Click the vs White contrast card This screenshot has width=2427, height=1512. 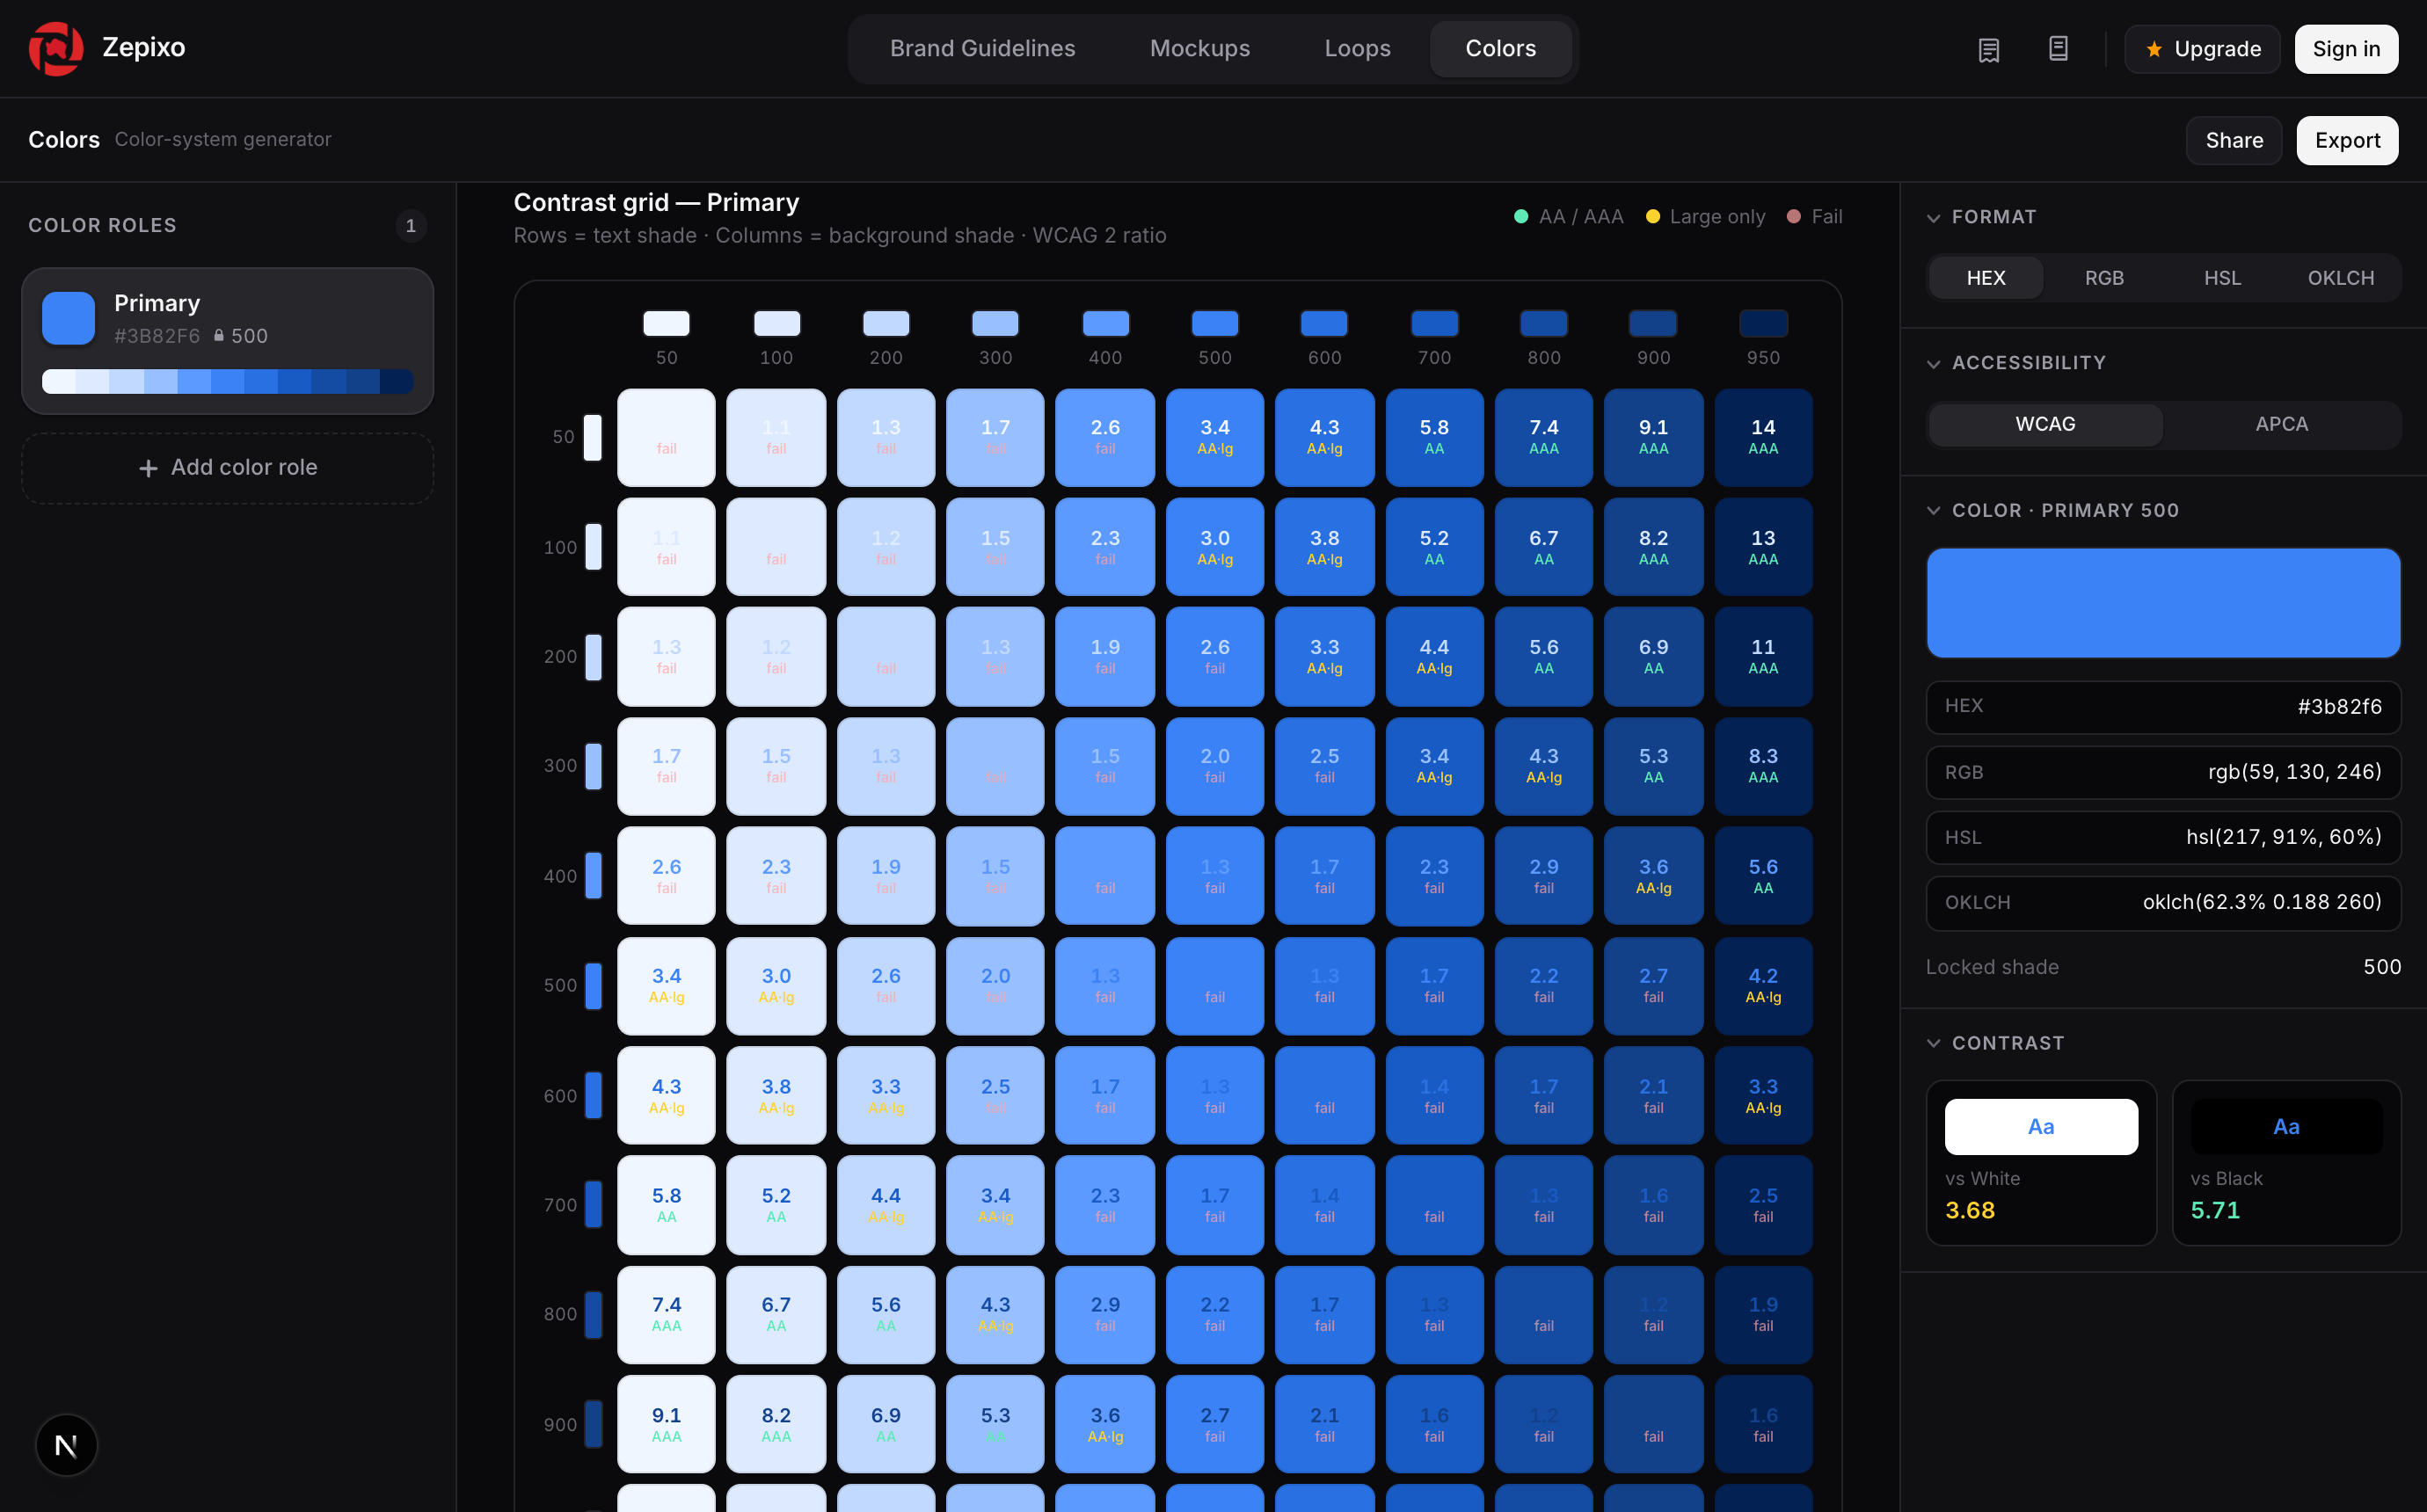coord(2041,1163)
